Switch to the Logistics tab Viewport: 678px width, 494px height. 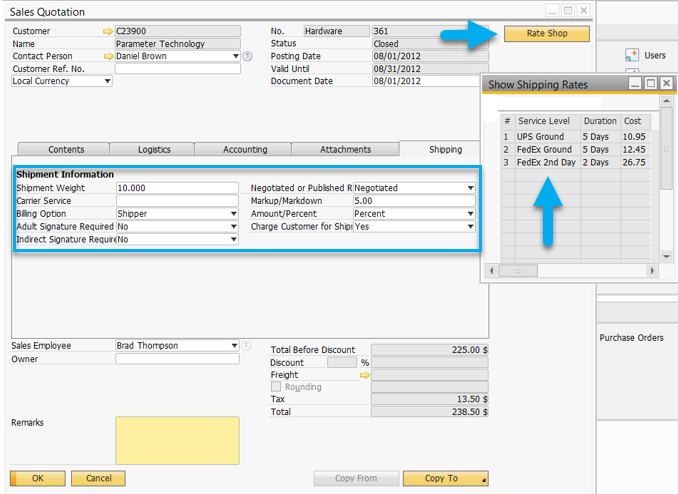click(152, 149)
